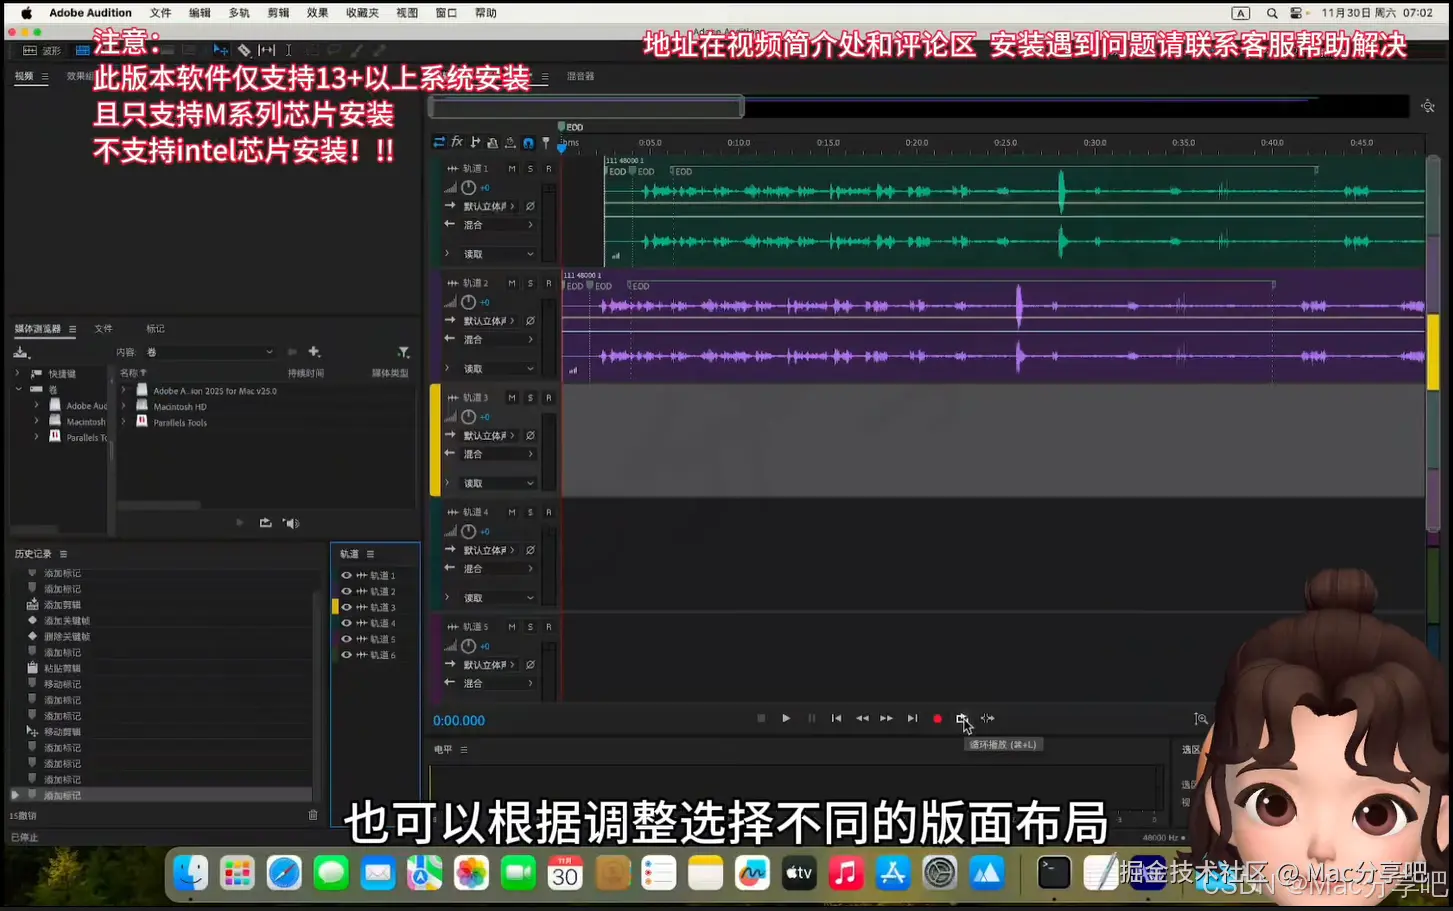This screenshot has width=1453, height=911.
Task: Mute 轨道 1 with its M button
Action: pos(513,168)
